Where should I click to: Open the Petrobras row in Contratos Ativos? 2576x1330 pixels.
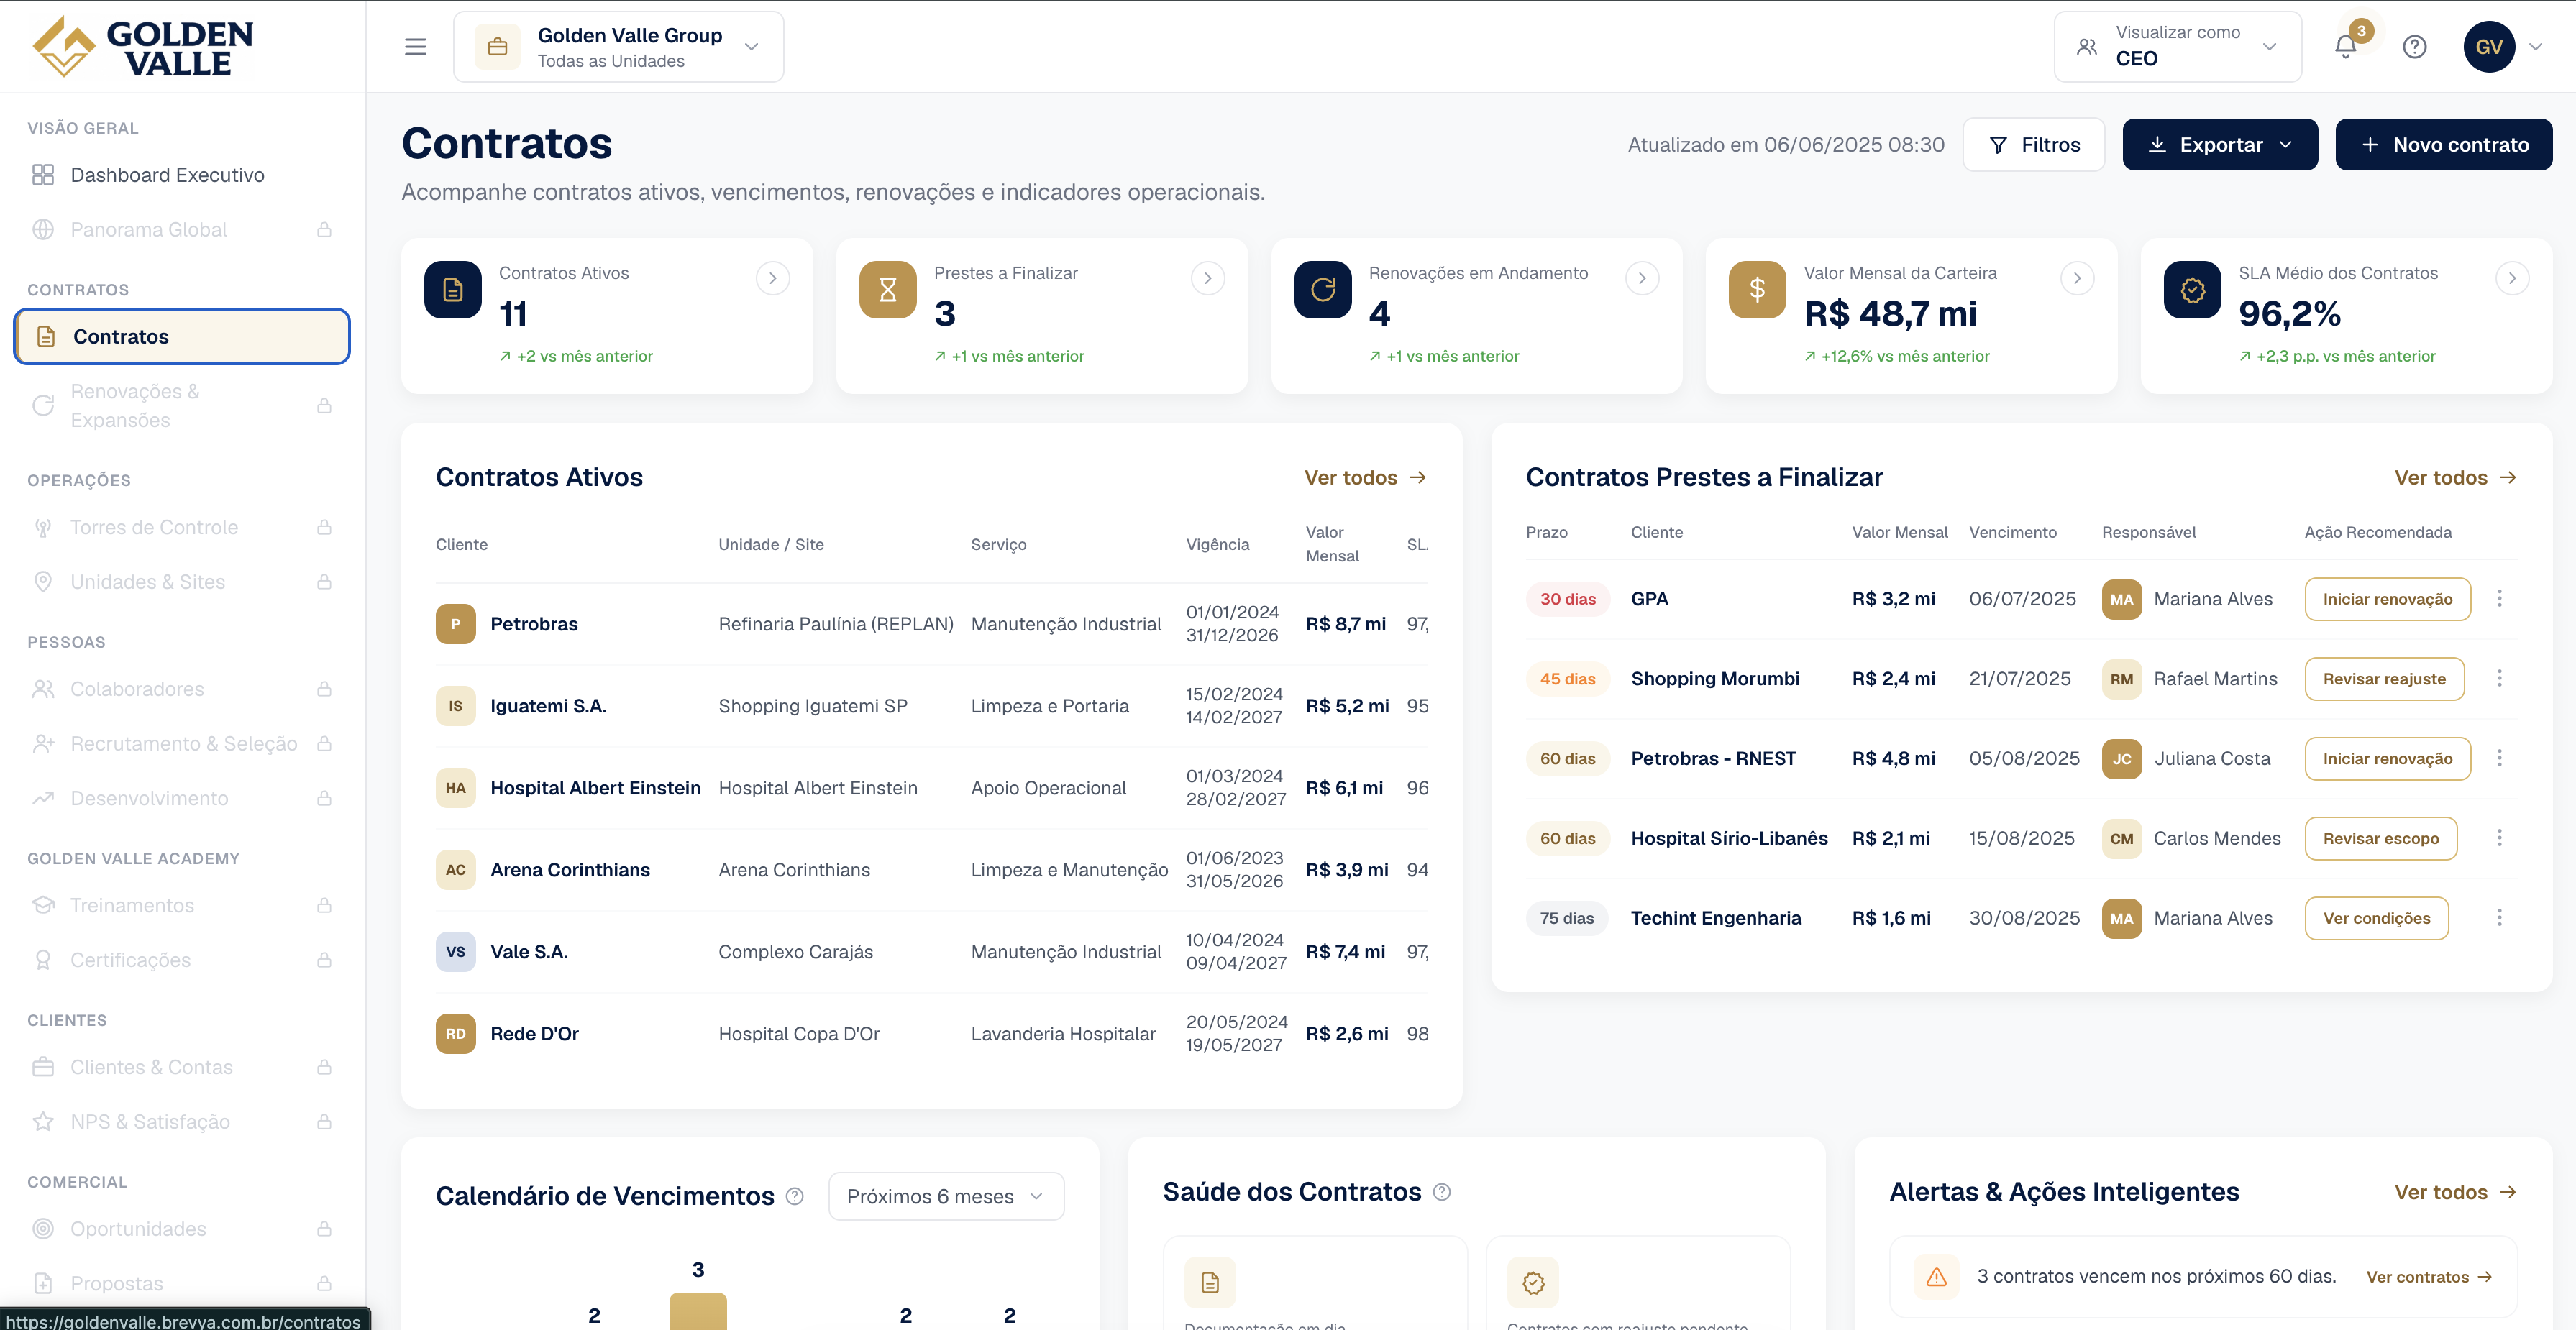931,624
